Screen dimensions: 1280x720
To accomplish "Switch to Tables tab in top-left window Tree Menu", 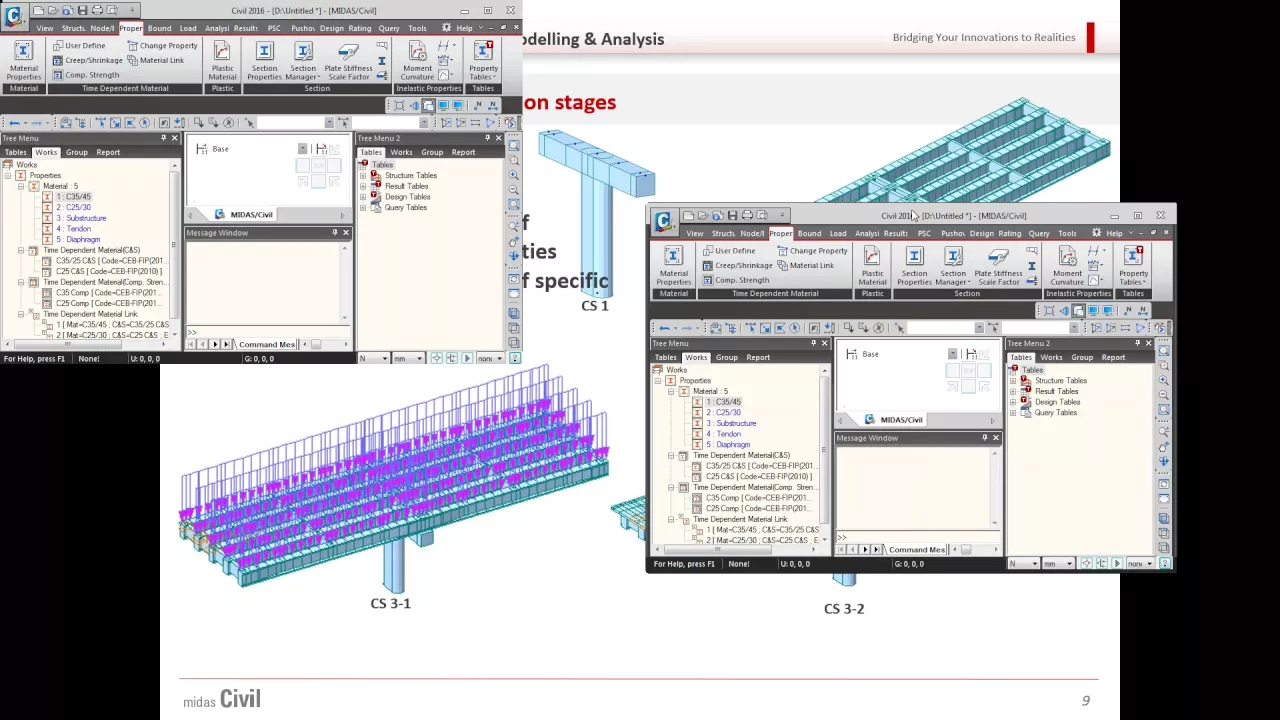I will point(15,152).
